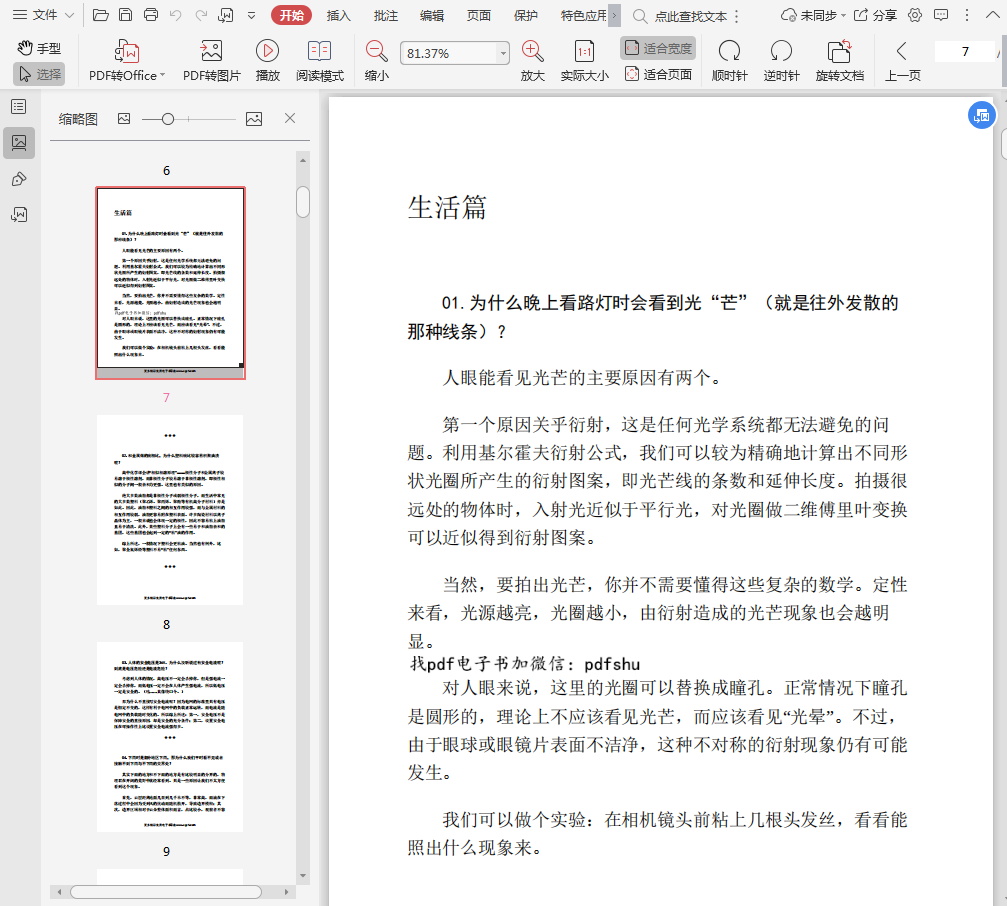
Task: Open the PDF转Office converter
Action: click(127, 61)
